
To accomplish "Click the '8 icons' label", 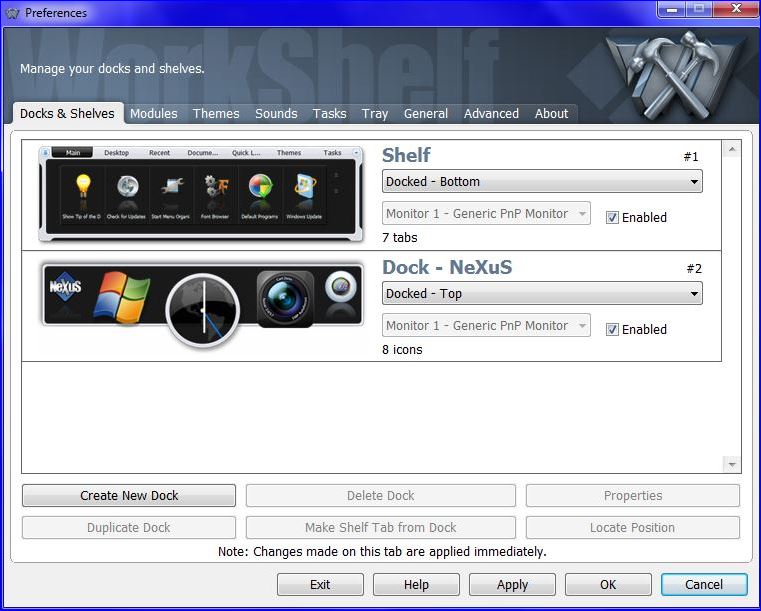I will tap(402, 349).
